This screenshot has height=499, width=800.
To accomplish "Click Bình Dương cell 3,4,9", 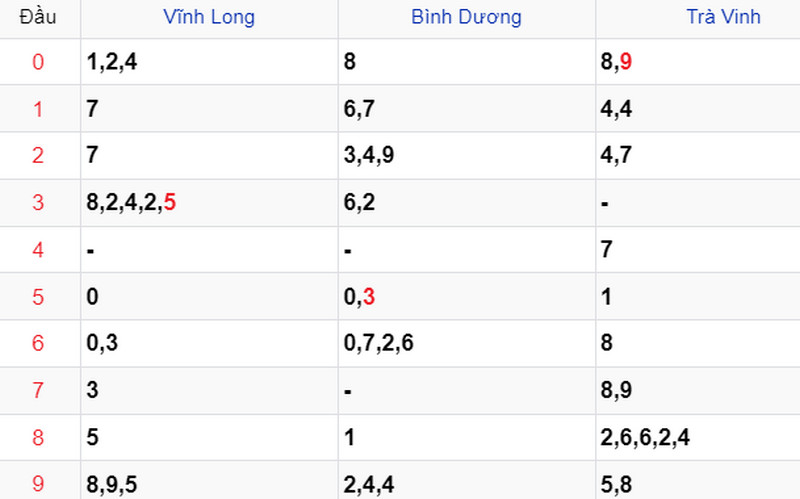I will (369, 155).
